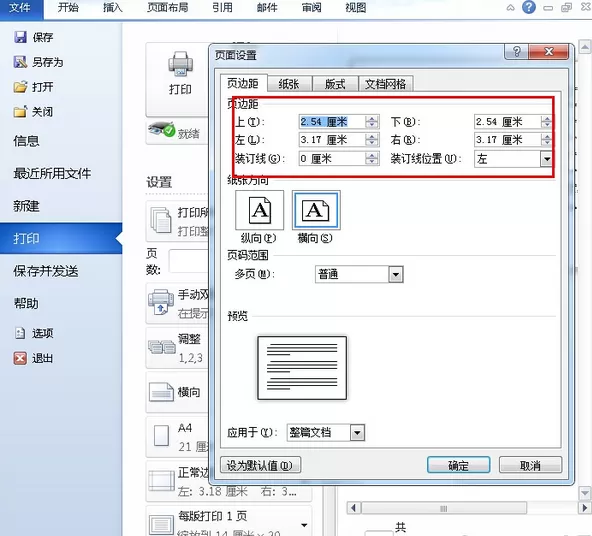Open the Insert (插入) ribbon tab
The image size is (592, 536).
[113, 8]
